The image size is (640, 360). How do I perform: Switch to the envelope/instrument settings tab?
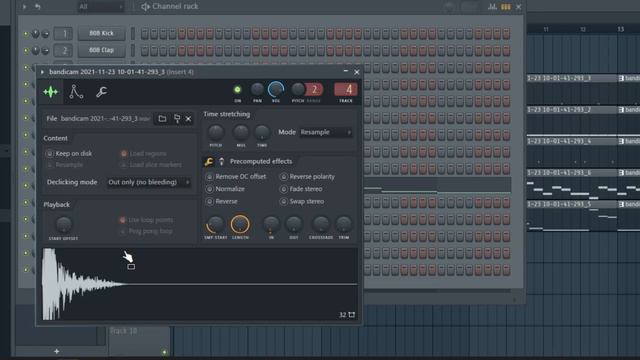[76, 92]
